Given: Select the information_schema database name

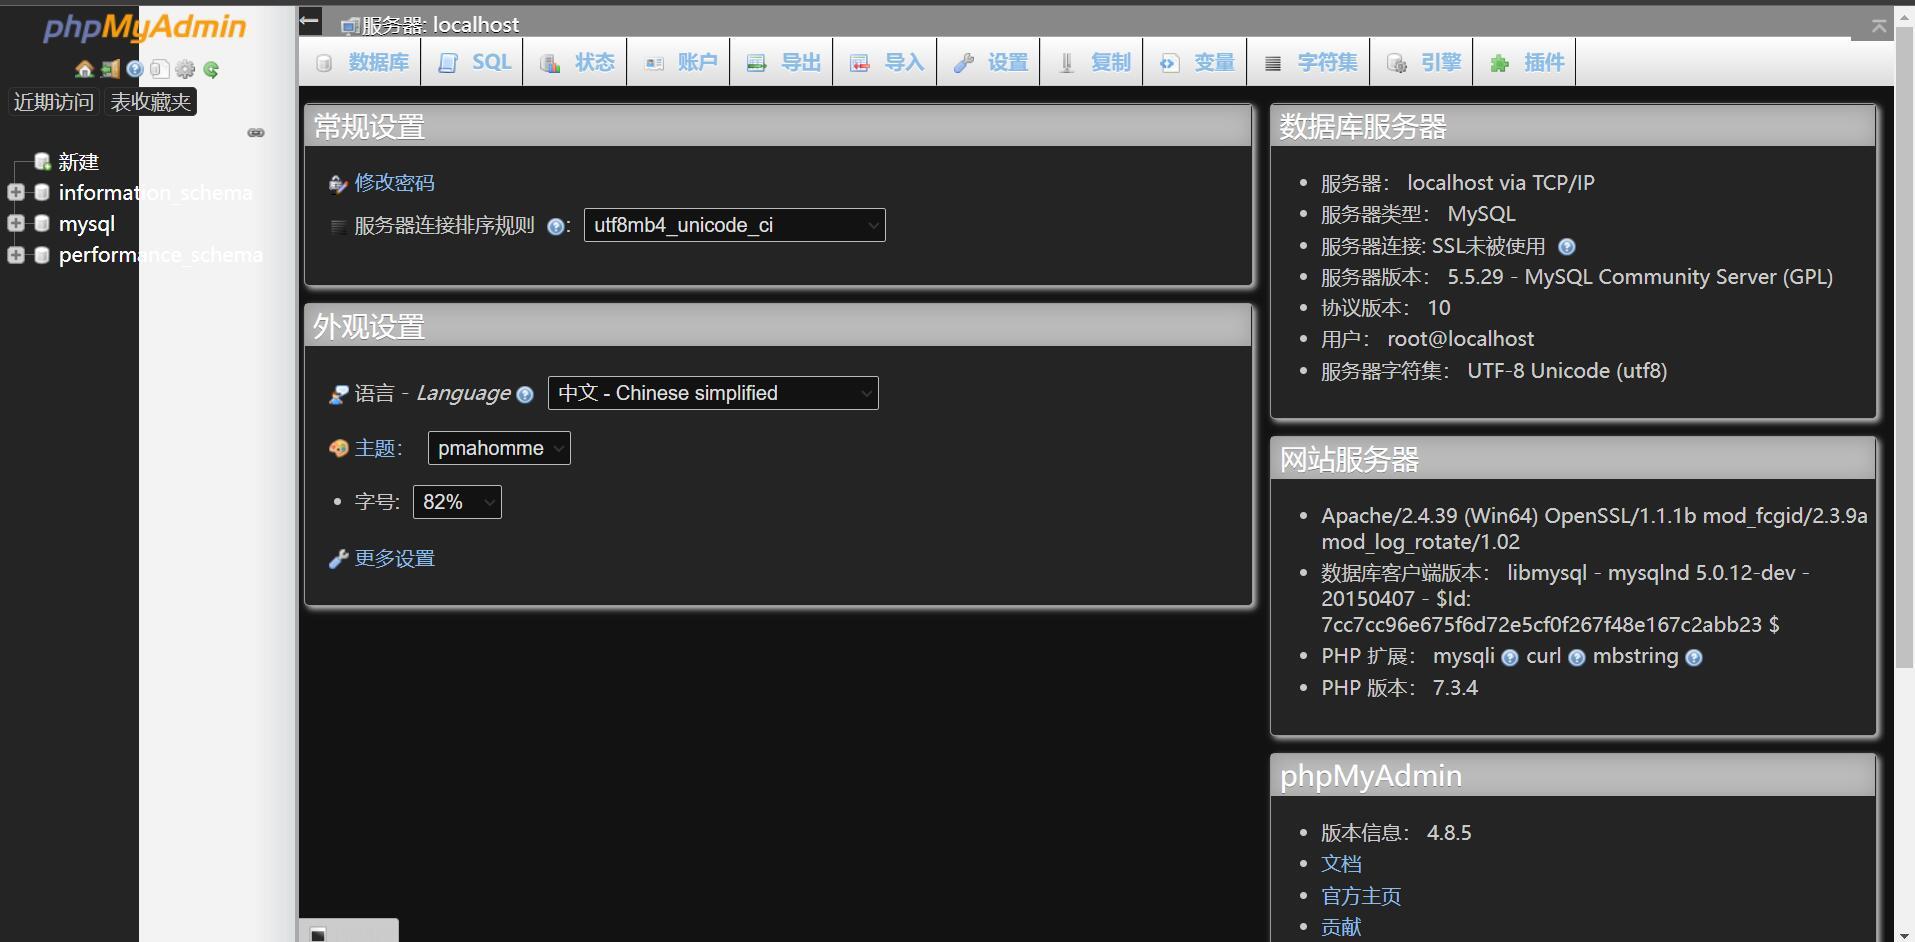Looking at the screenshot, I should [155, 193].
